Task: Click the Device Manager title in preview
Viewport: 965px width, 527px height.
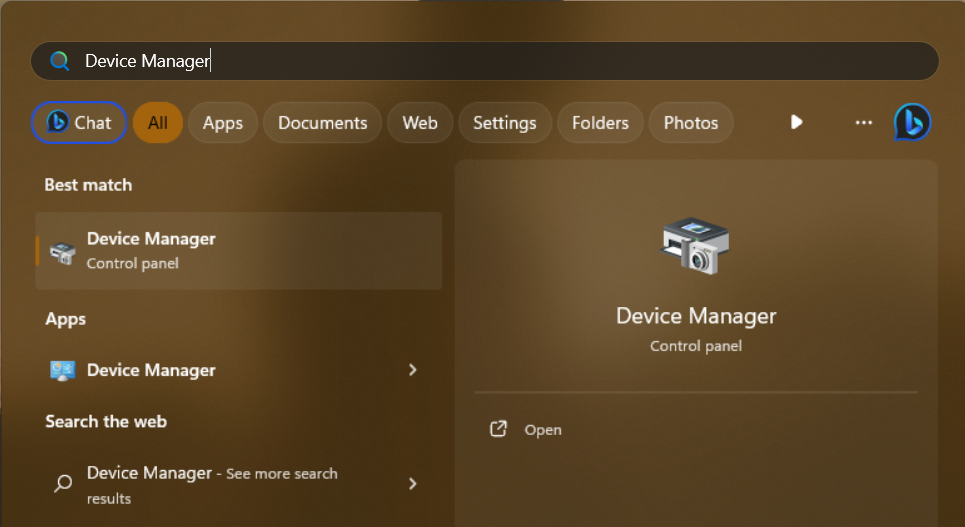Action: coord(696,316)
